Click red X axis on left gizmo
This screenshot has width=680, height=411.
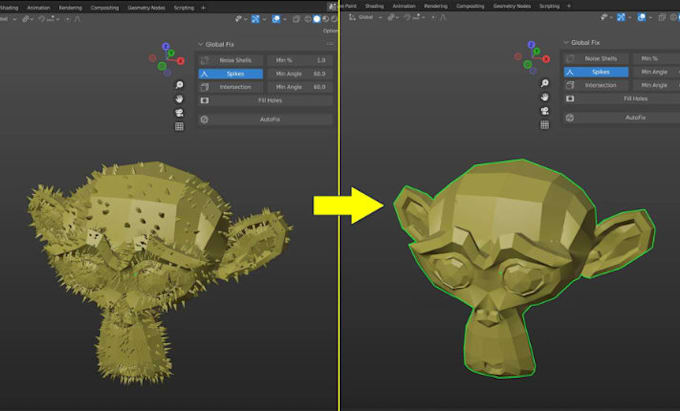[x=180, y=61]
